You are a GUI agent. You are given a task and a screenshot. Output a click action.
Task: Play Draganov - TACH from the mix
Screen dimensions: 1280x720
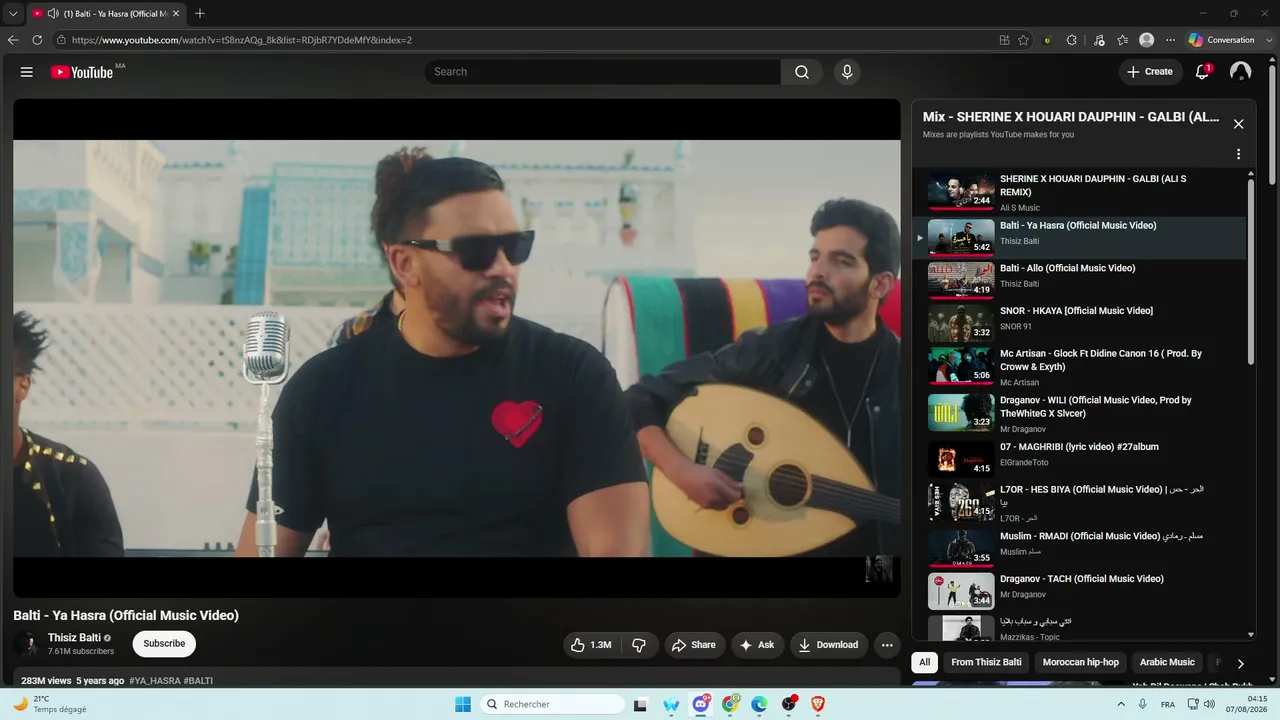coord(1080,590)
